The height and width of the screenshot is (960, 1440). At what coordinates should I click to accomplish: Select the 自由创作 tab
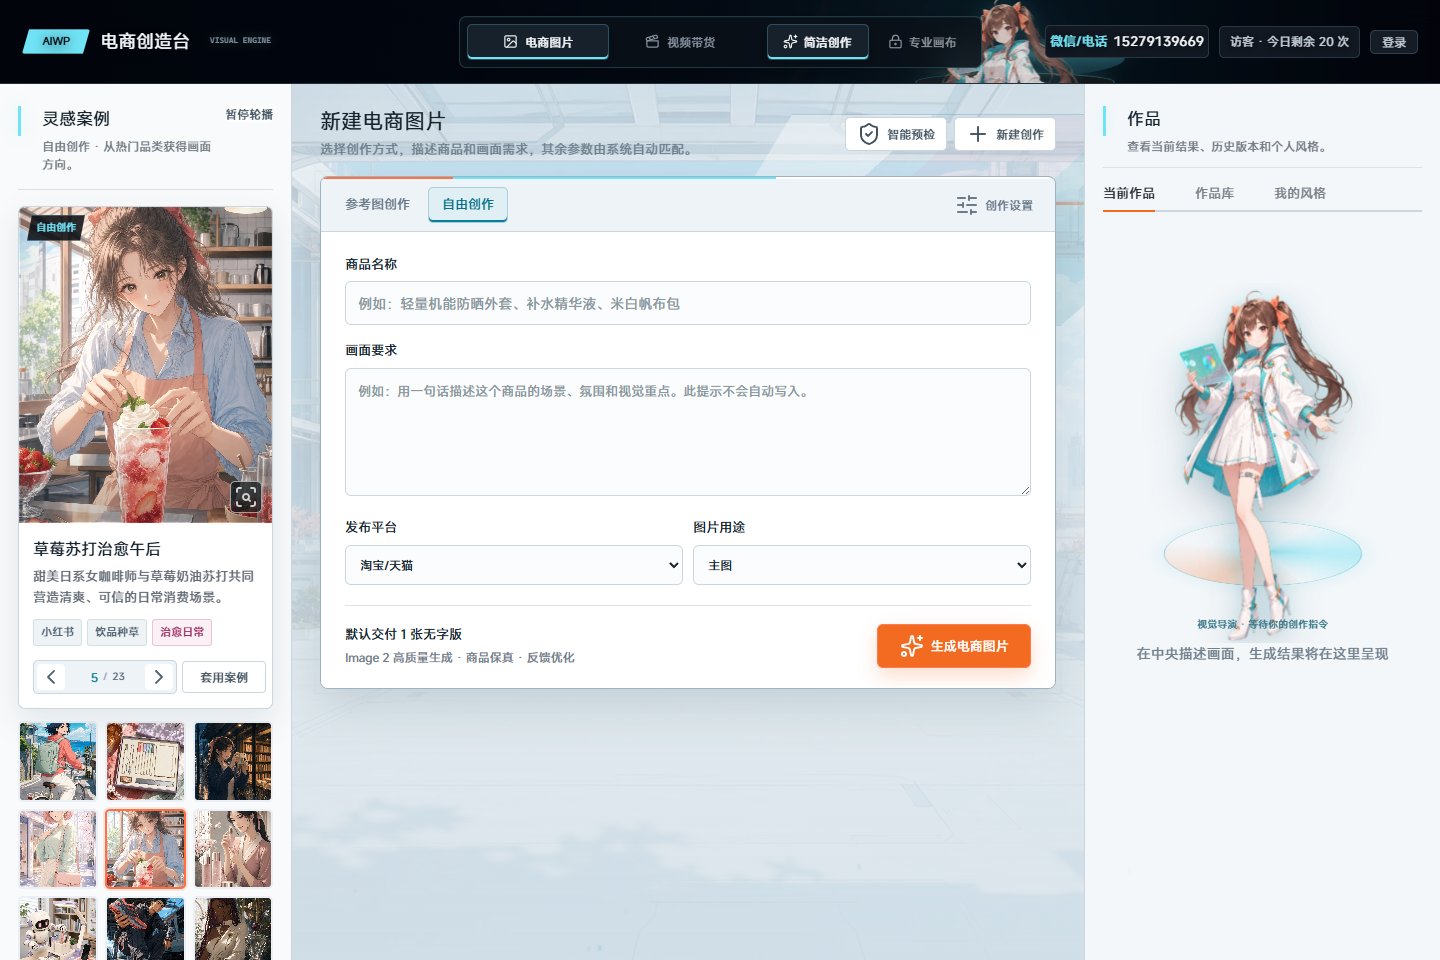pos(468,204)
